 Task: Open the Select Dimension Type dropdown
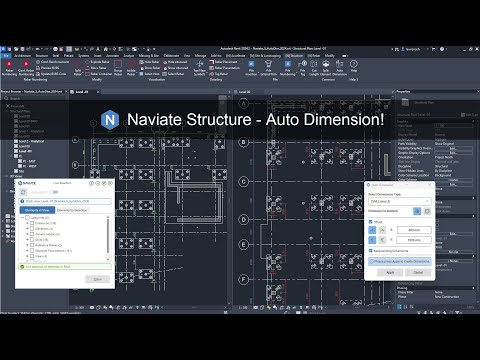tap(400, 201)
